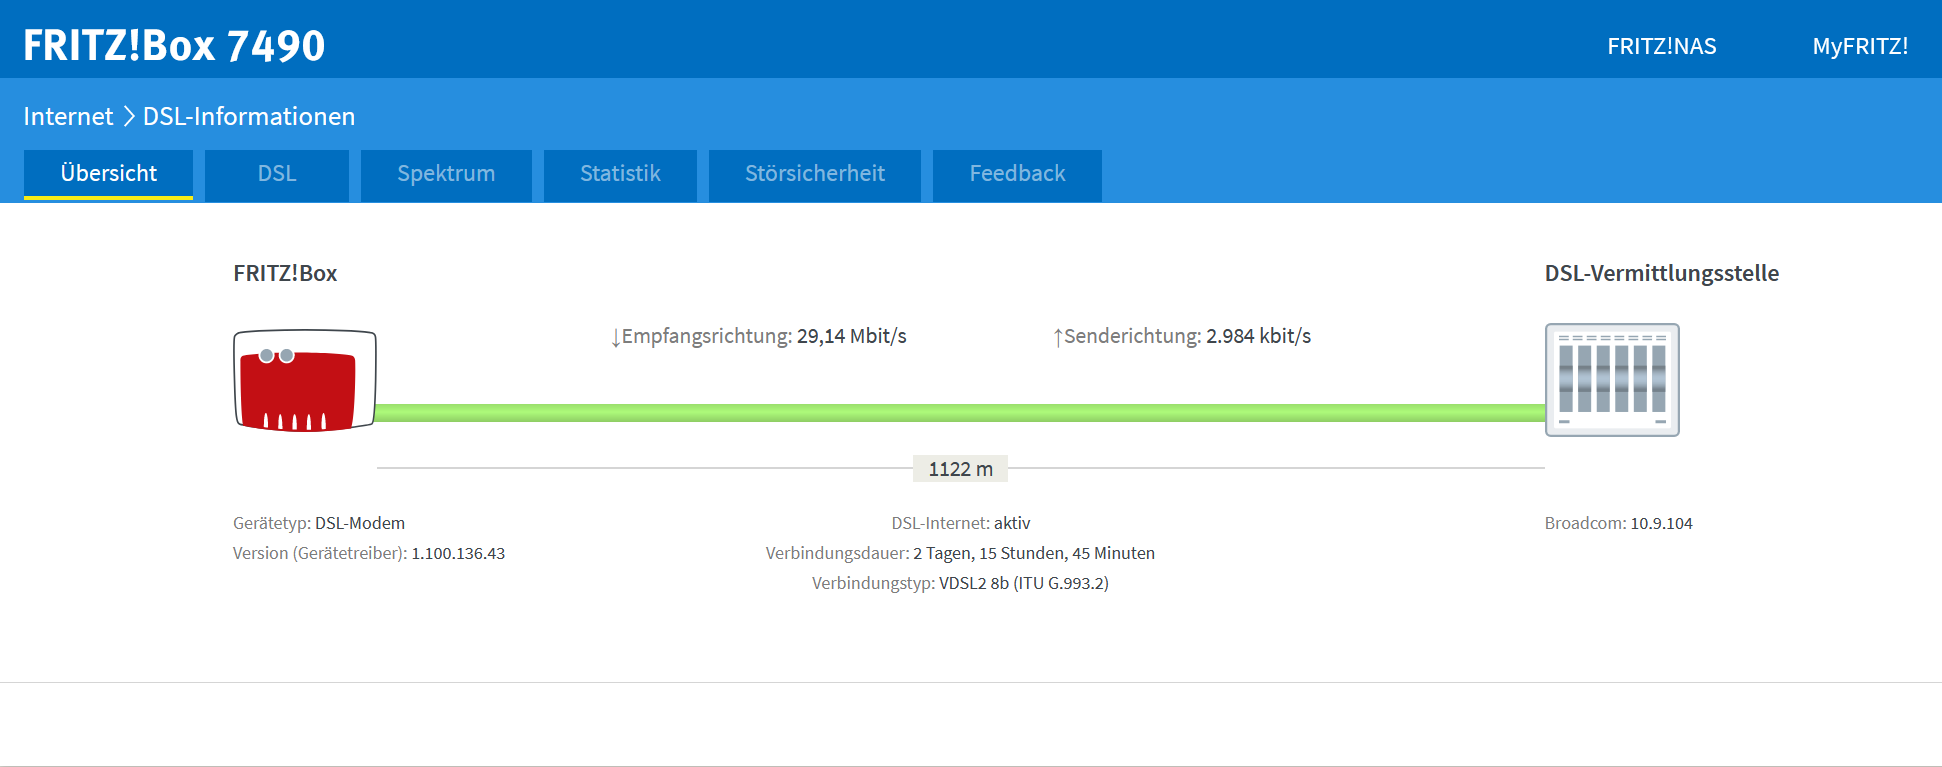Switch to the Statistik tab
Viewport: 1942px width, 767px height.
620,174
